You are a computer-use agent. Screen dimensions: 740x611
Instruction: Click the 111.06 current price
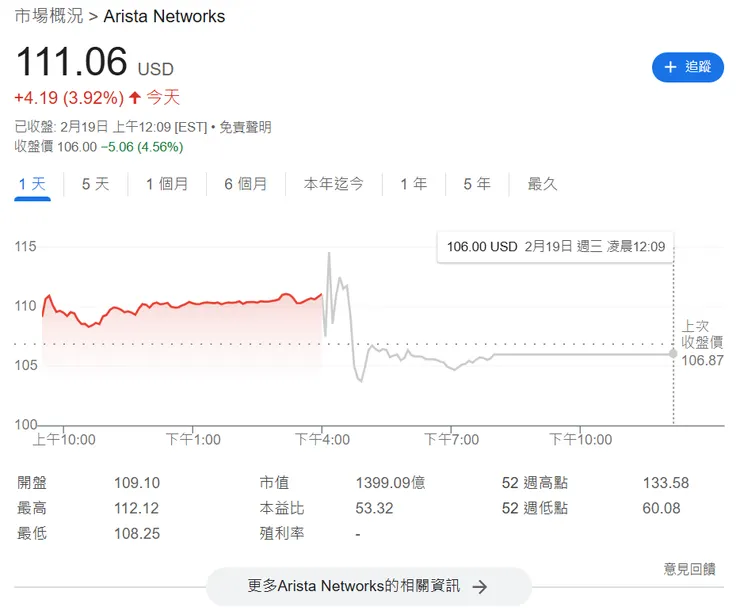[71, 61]
